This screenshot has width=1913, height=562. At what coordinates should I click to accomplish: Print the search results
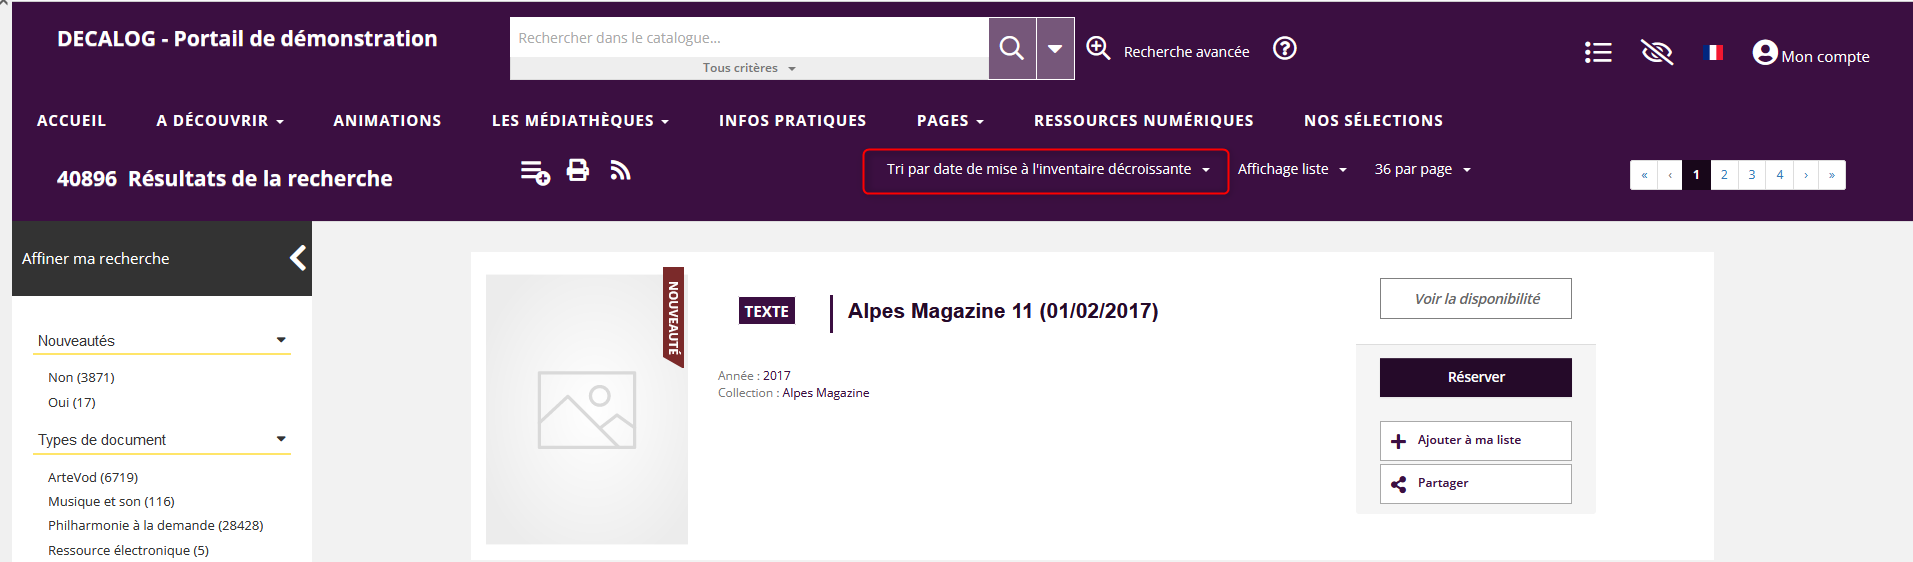coord(578,171)
